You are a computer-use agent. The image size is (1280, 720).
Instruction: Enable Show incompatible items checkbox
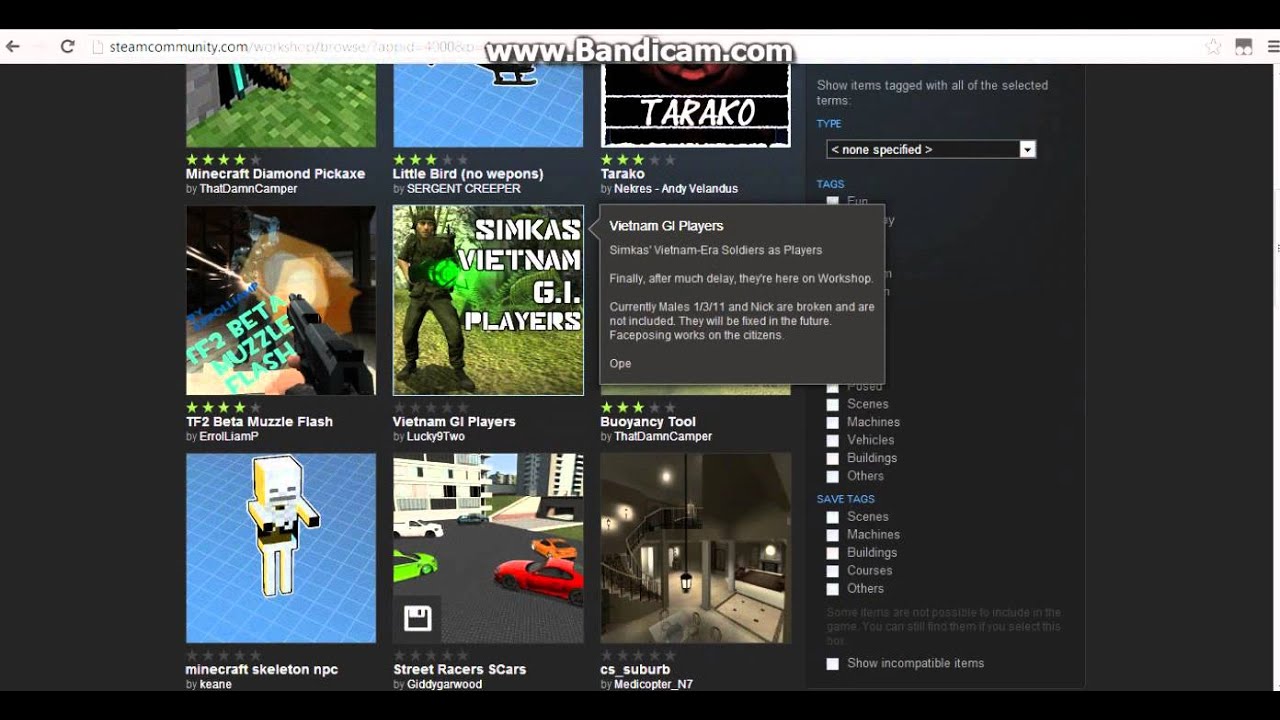832,664
